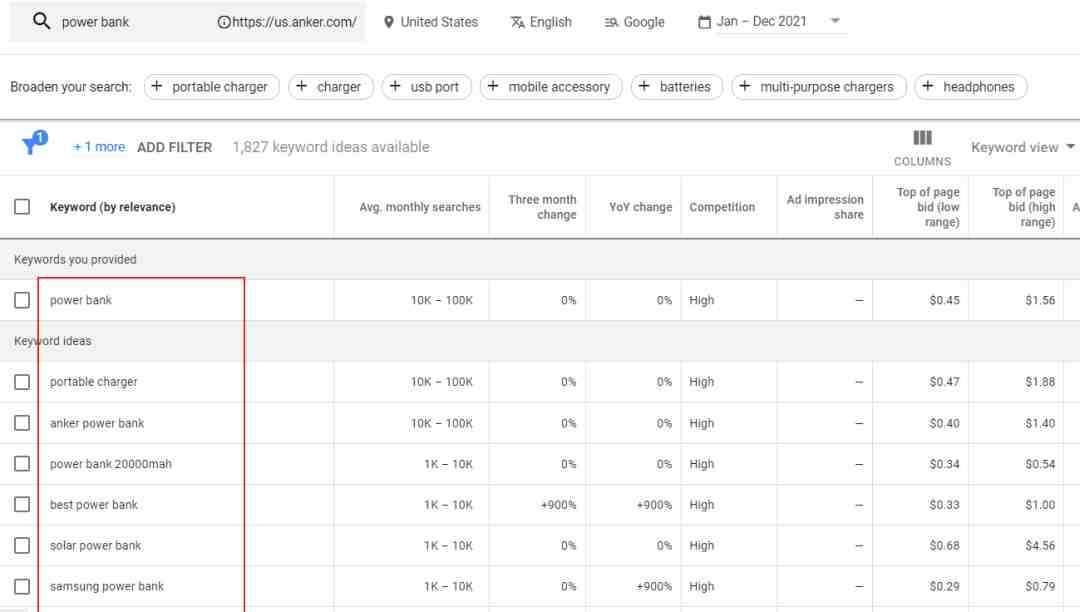Click the anker power bank keyword text

pos(97,423)
